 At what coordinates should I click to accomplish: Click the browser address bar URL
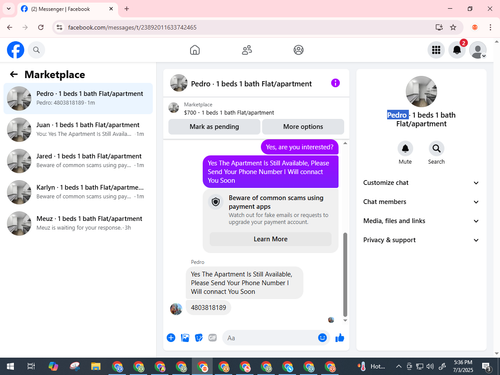click(x=132, y=27)
